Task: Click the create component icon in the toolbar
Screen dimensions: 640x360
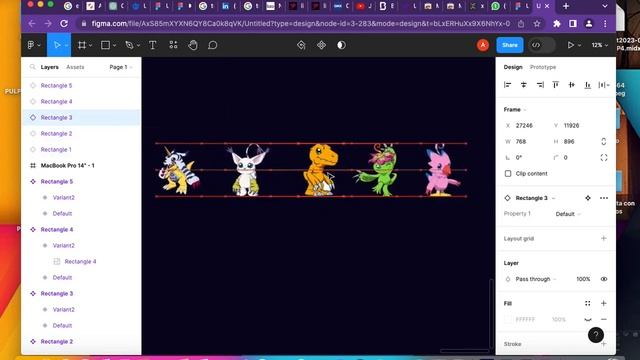Action: click(322, 45)
